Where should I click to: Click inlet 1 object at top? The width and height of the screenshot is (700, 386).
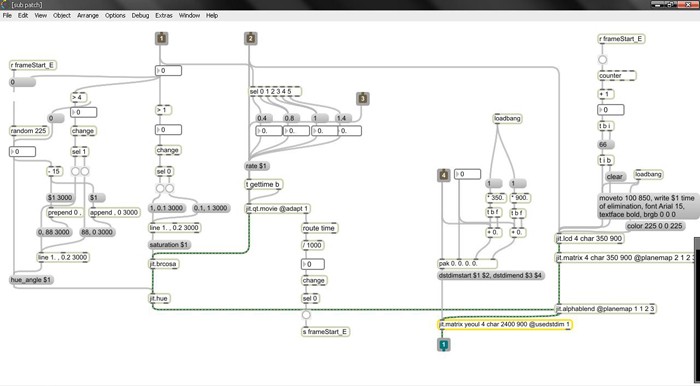(x=162, y=39)
